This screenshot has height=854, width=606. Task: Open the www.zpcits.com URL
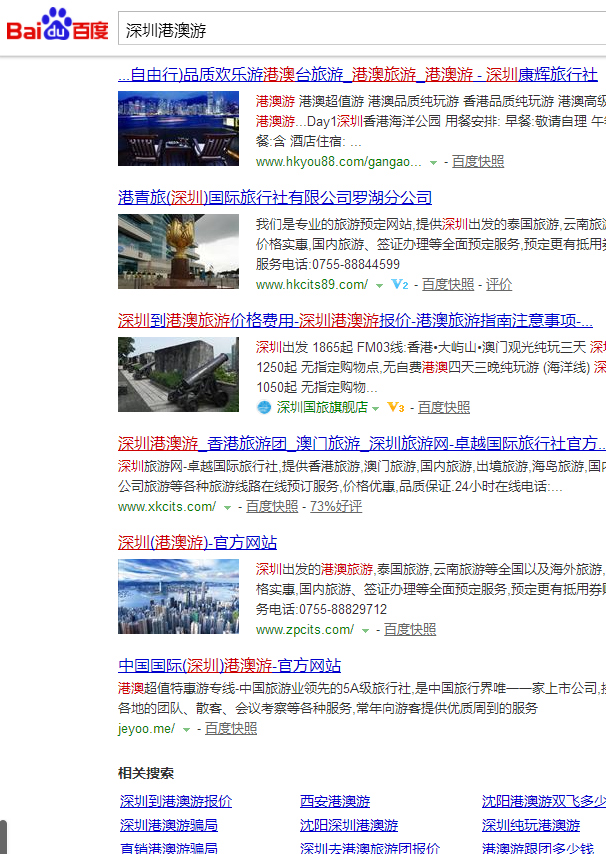[x=305, y=630]
